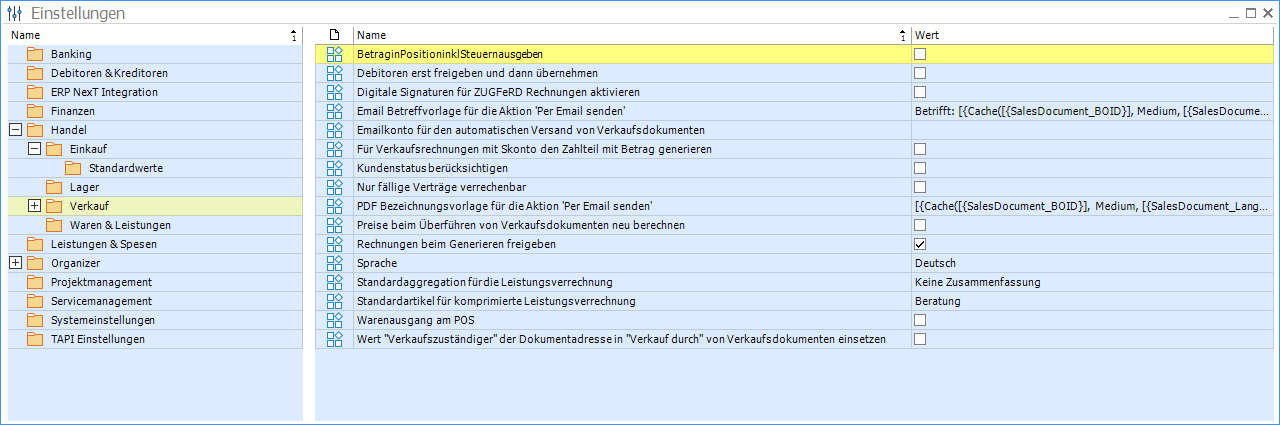1280x425 pixels.
Task: Click setting icon of BetraginPositioninklSteuernausgeben row
Action: click(335, 54)
